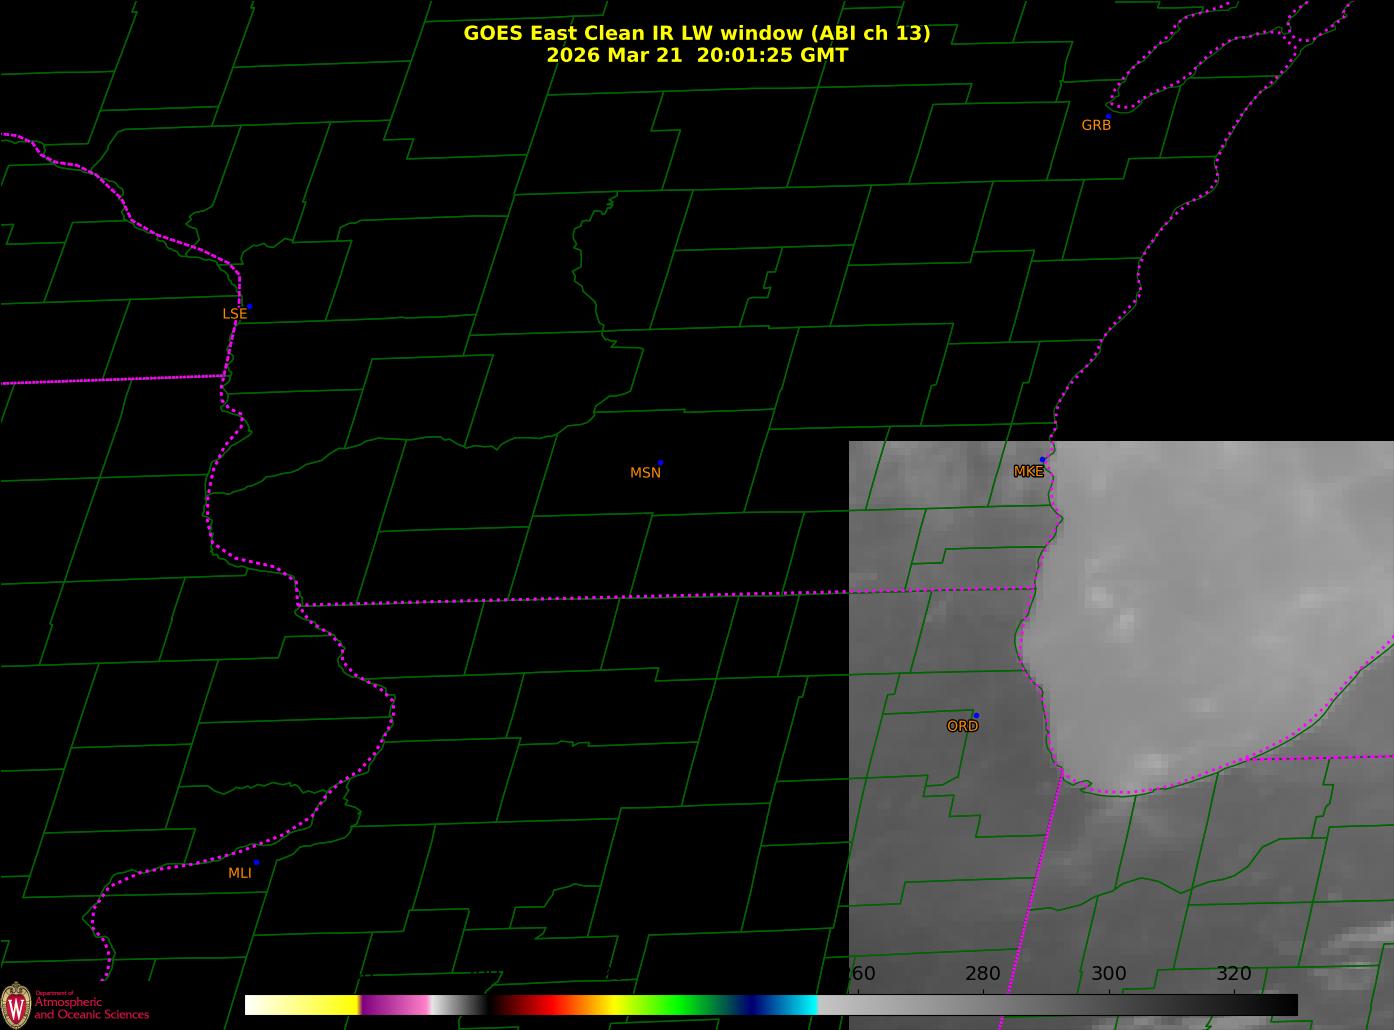
Task: Select the MLI station label
Action: (240, 873)
